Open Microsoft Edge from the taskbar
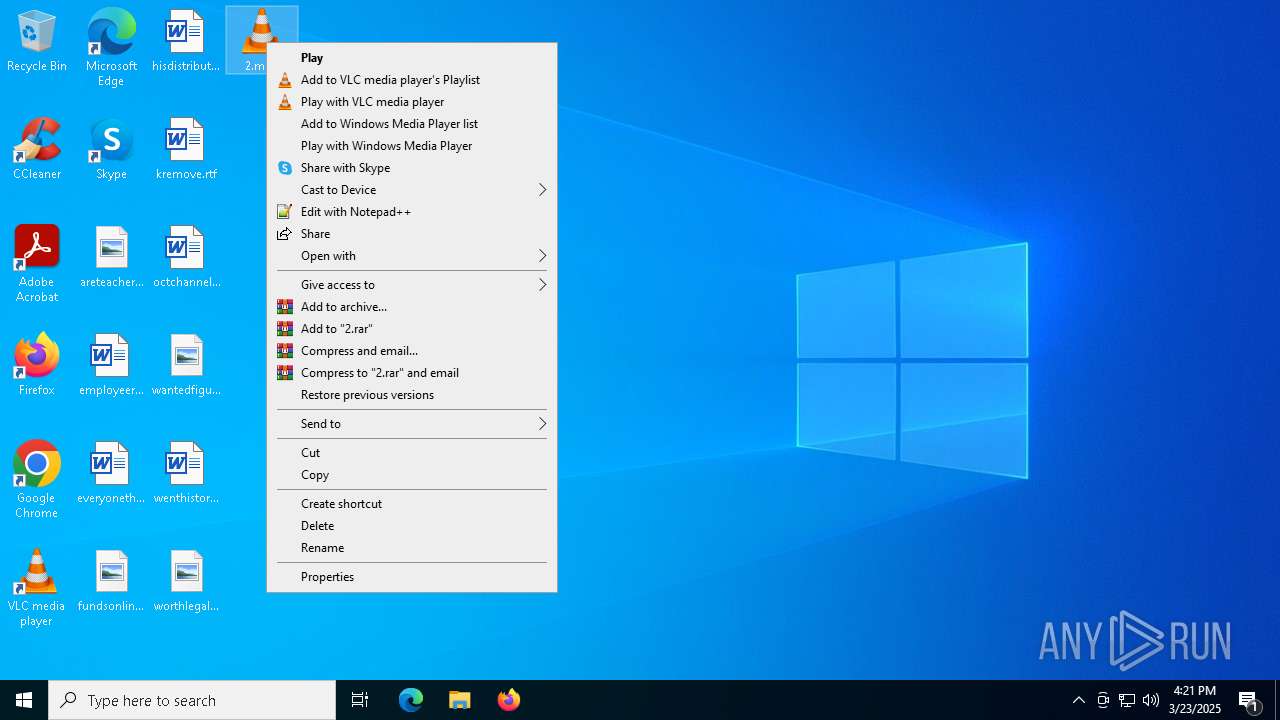 [x=411, y=700]
